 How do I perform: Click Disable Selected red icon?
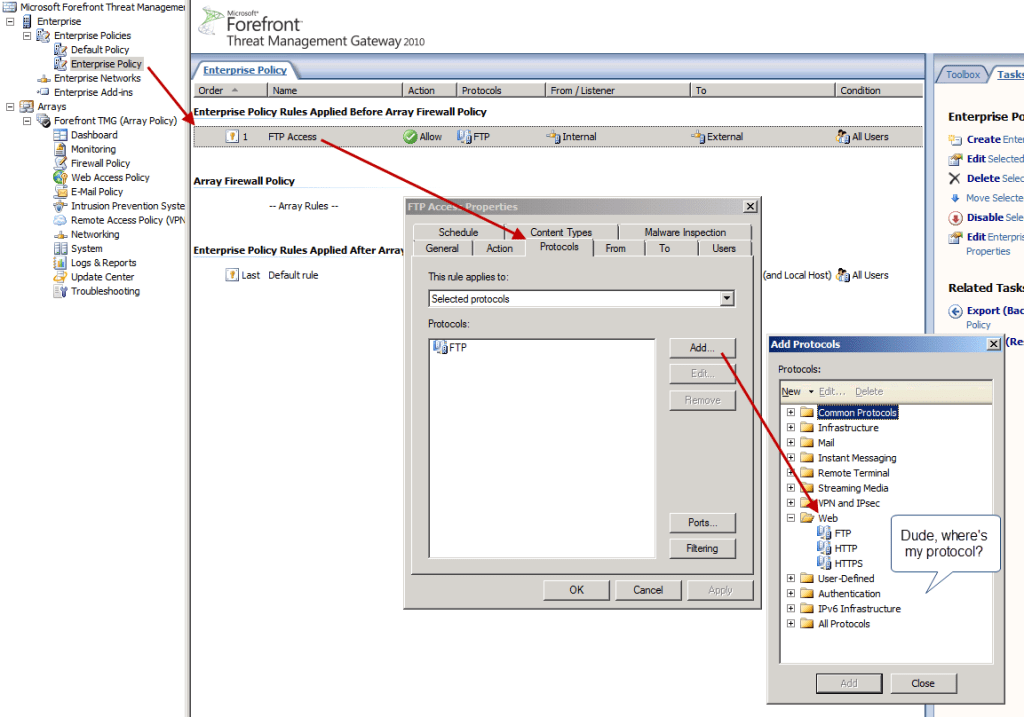[x=955, y=217]
